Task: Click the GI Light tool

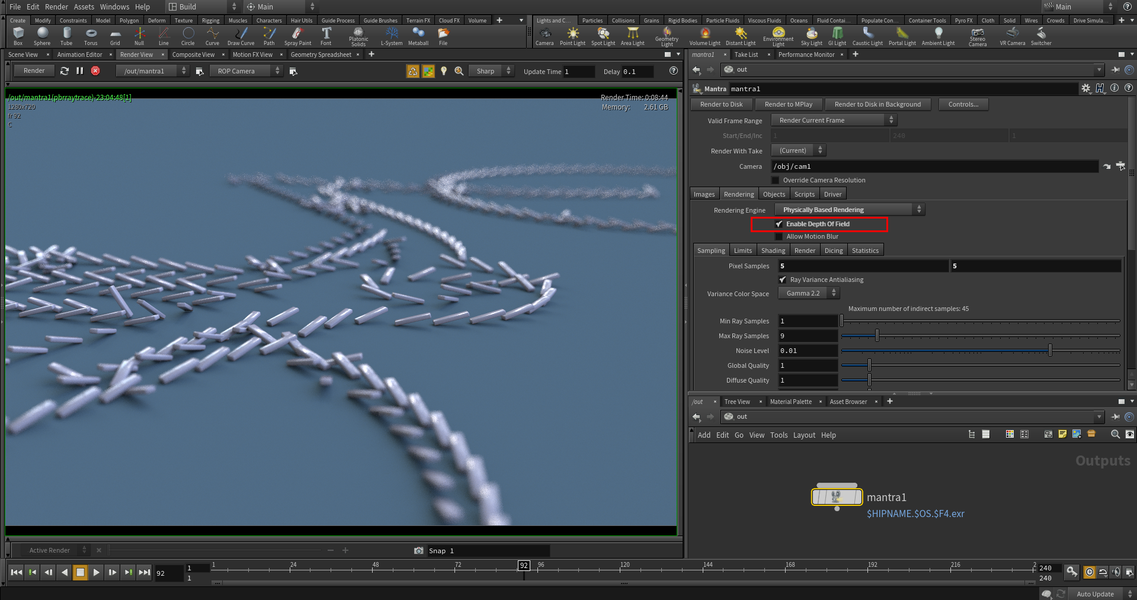Action: pyautogui.click(x=838, y=36)
